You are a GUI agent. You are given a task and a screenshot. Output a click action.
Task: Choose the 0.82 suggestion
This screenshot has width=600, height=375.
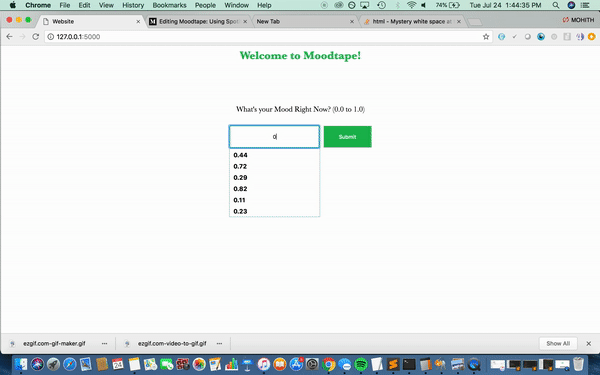[x=274, y=189]
